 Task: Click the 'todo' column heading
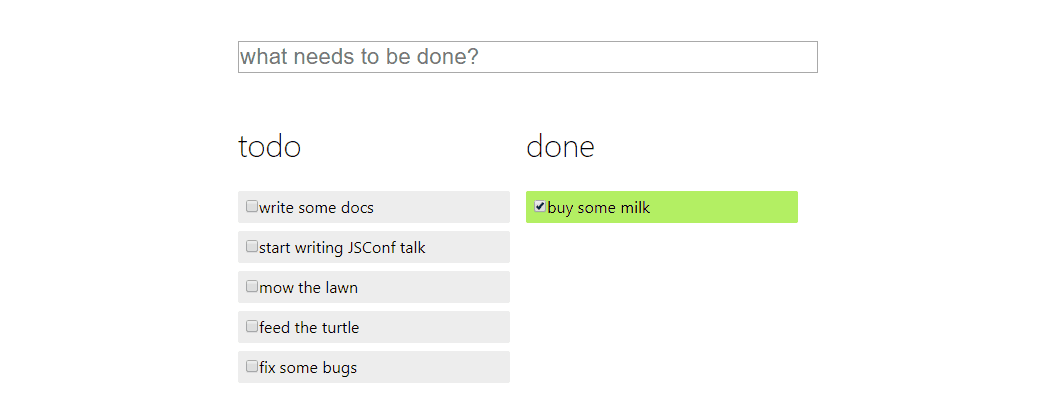pos(269,147)
